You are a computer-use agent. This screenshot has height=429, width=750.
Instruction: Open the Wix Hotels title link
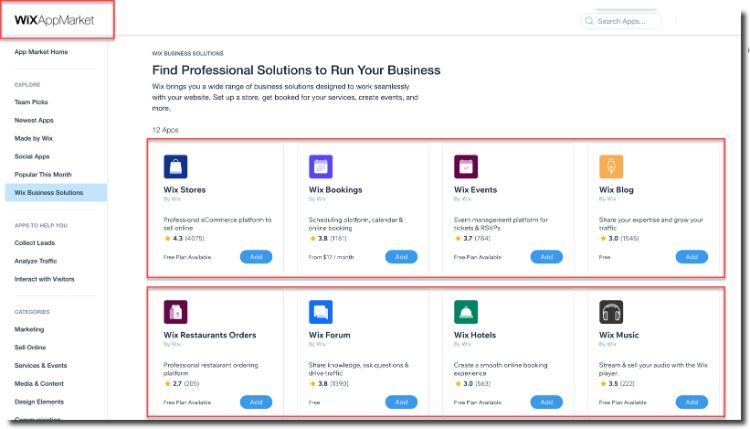475,335
